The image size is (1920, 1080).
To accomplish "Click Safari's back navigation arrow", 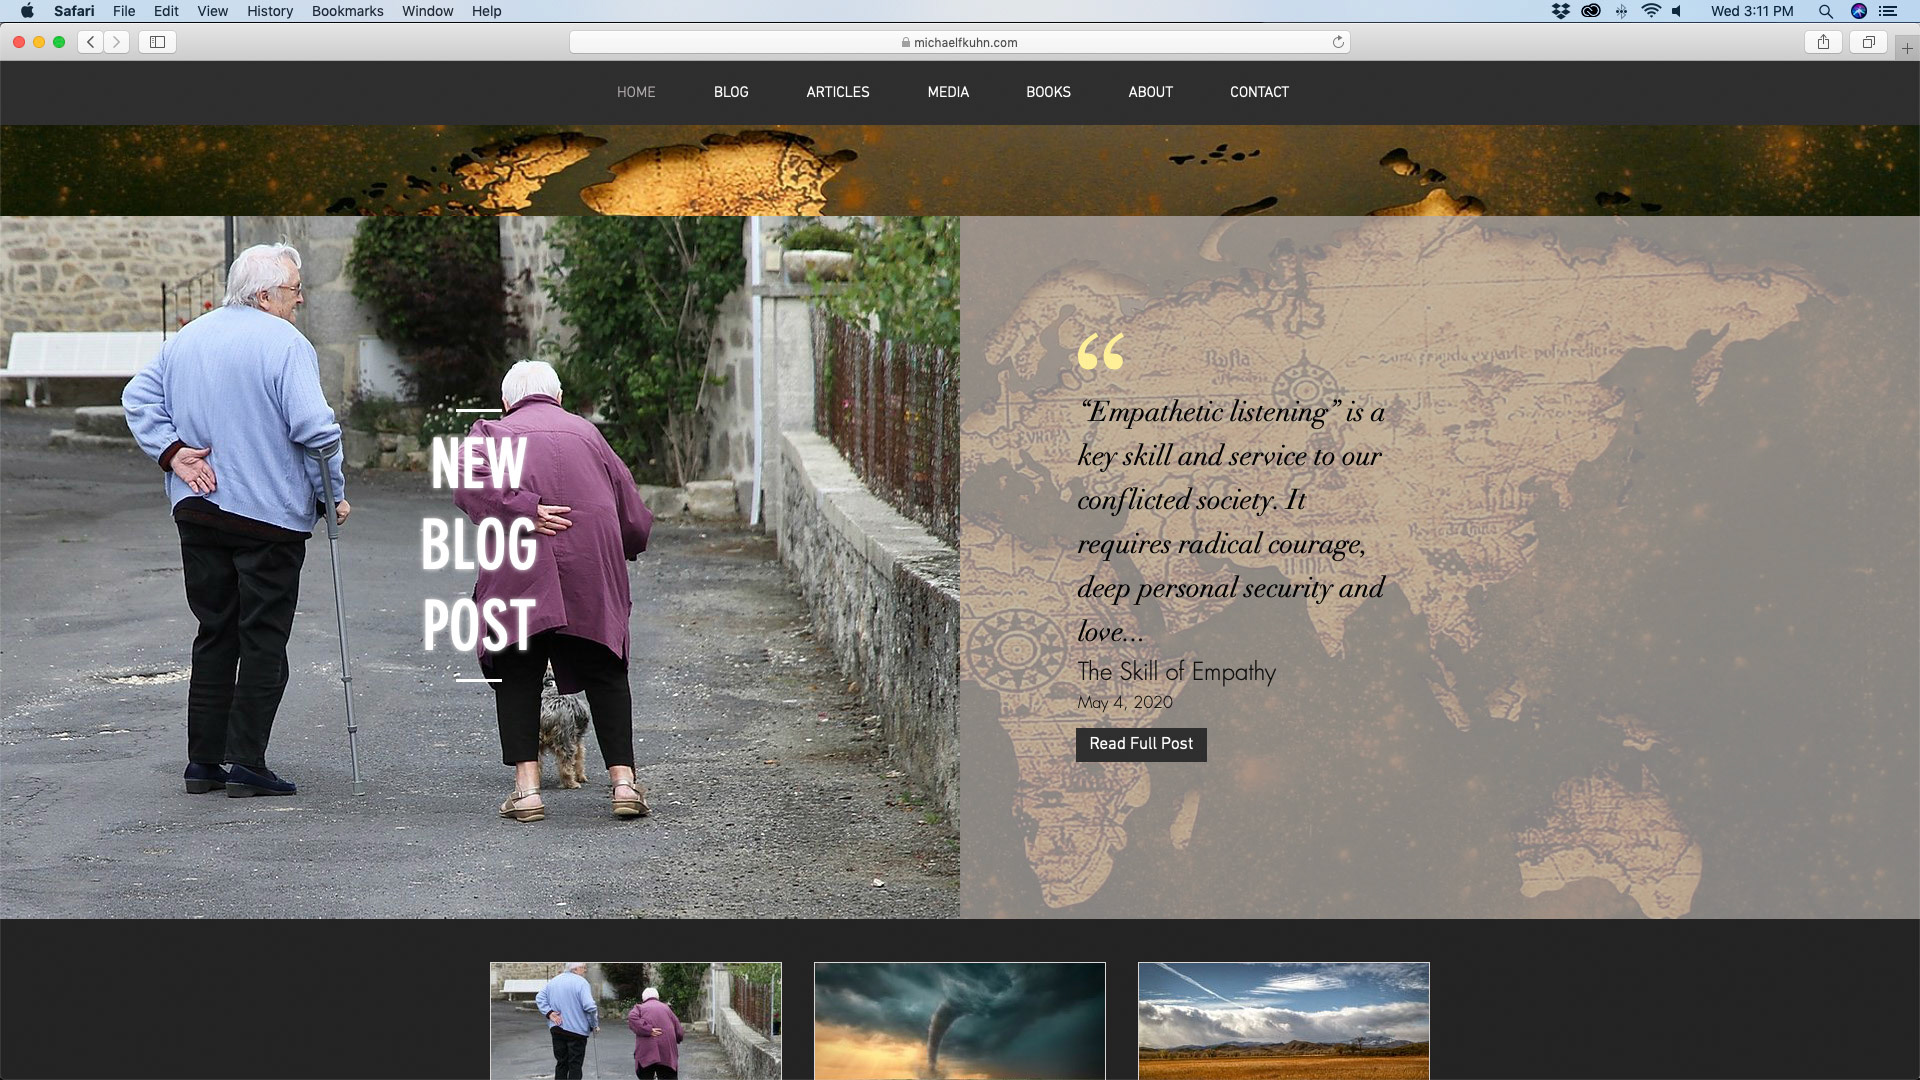I will coord(91,42).
